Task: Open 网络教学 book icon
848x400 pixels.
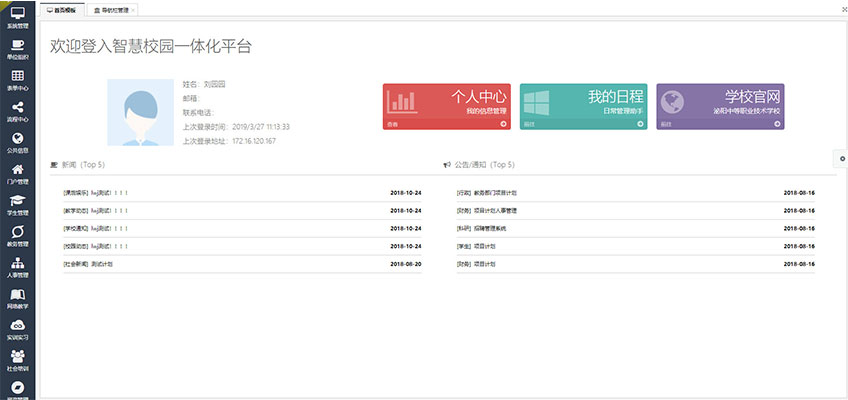Action: point(17,295)
